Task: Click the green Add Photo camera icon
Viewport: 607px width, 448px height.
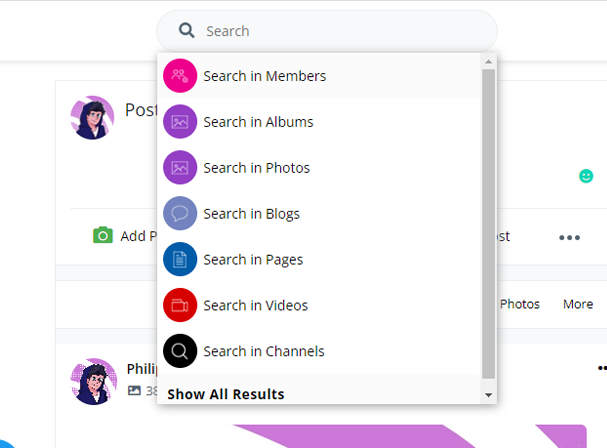Action: pos(102,236)
